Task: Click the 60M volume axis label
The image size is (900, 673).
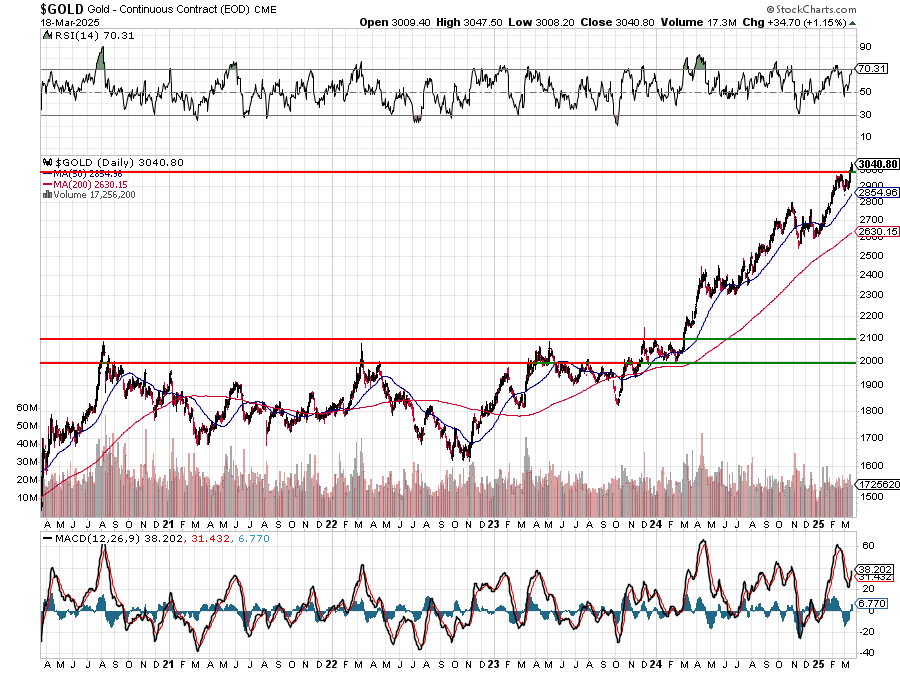Action: tap(27, 408)
